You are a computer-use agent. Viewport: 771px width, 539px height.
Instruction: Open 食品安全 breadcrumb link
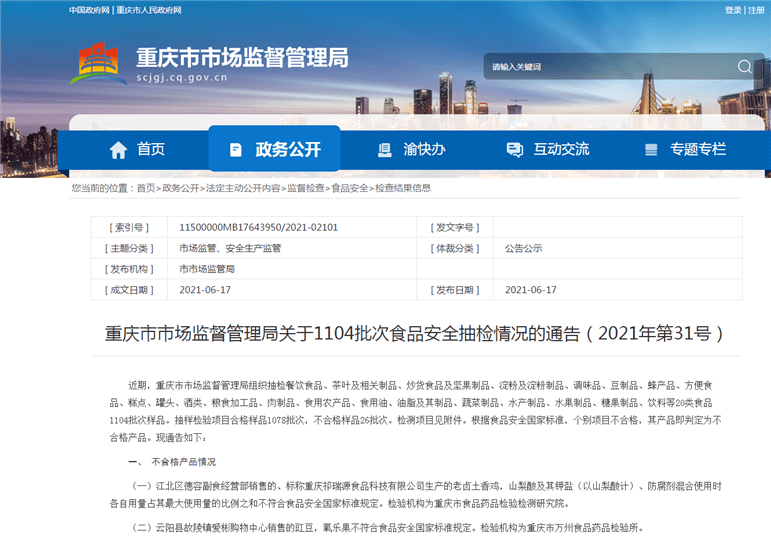[350, 188]
